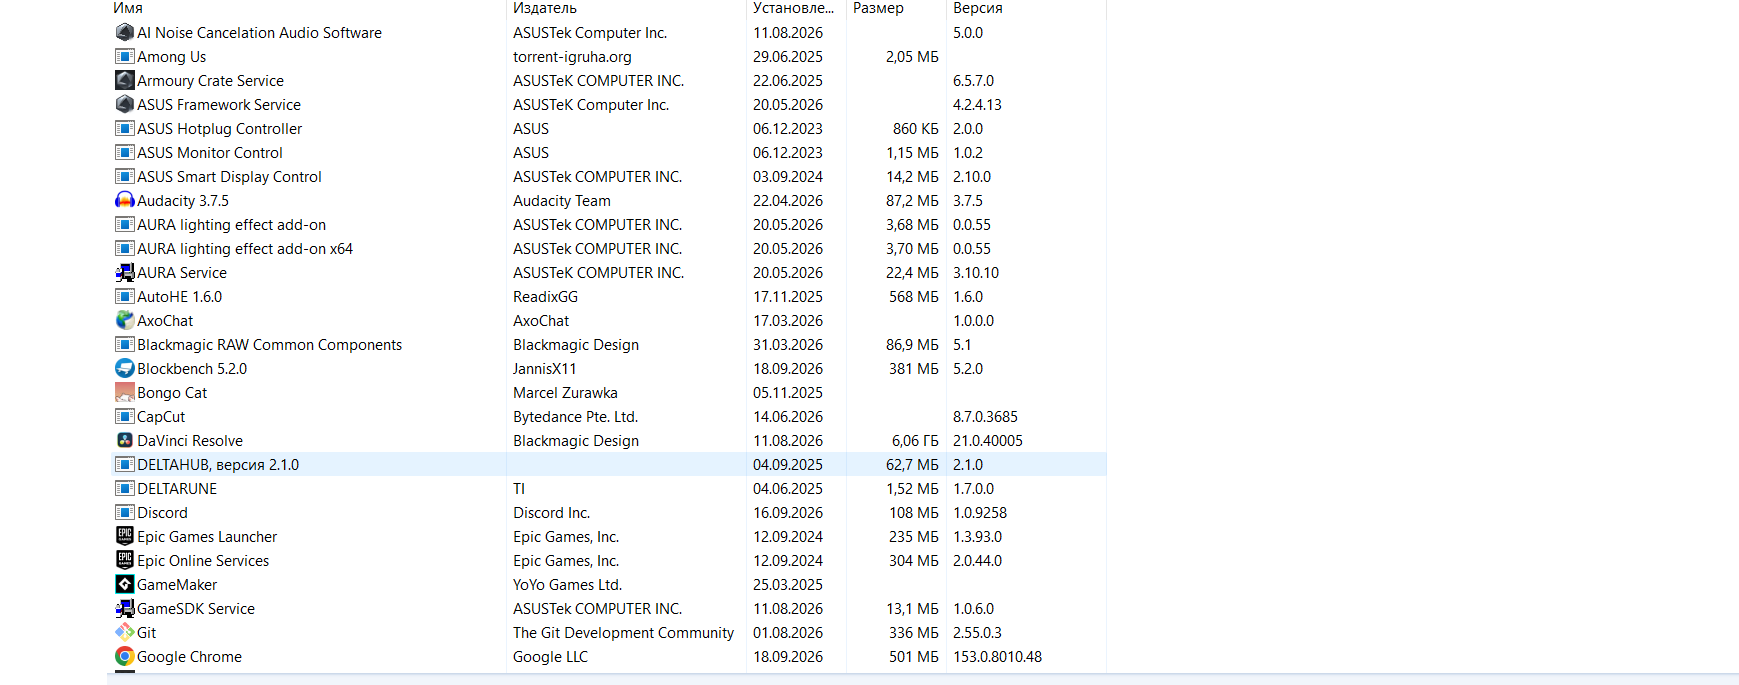Click the GameMaker icon

125,584
